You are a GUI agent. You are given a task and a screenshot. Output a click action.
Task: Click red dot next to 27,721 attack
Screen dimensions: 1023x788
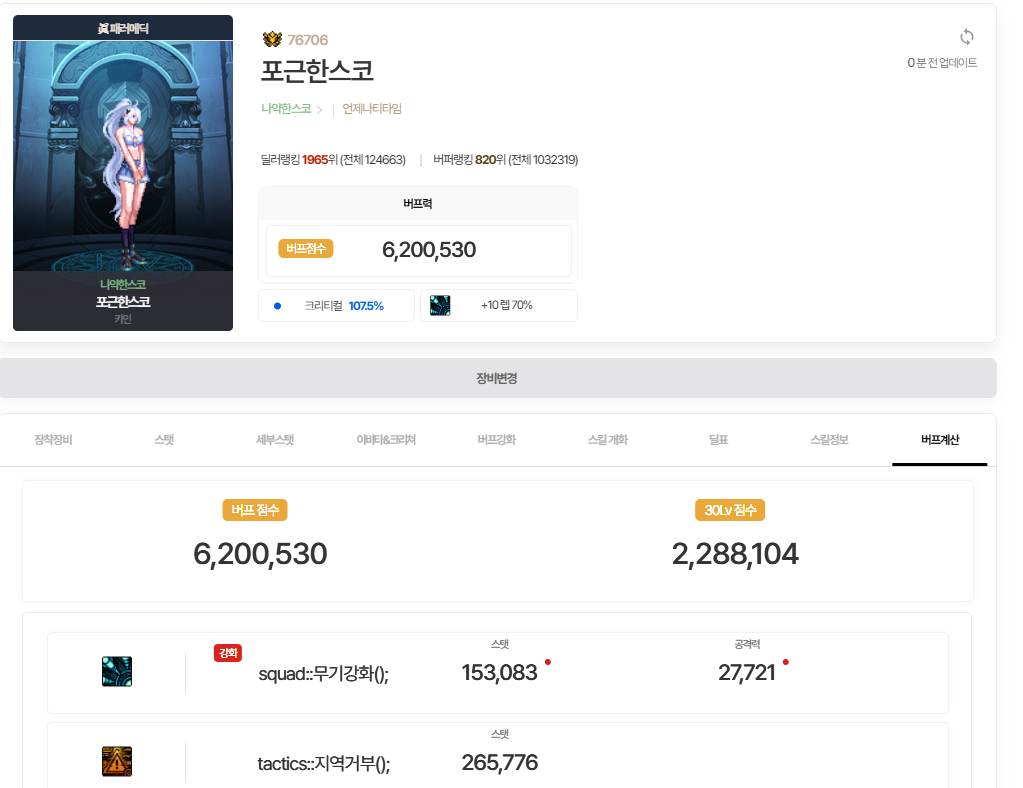coord(786,662)
